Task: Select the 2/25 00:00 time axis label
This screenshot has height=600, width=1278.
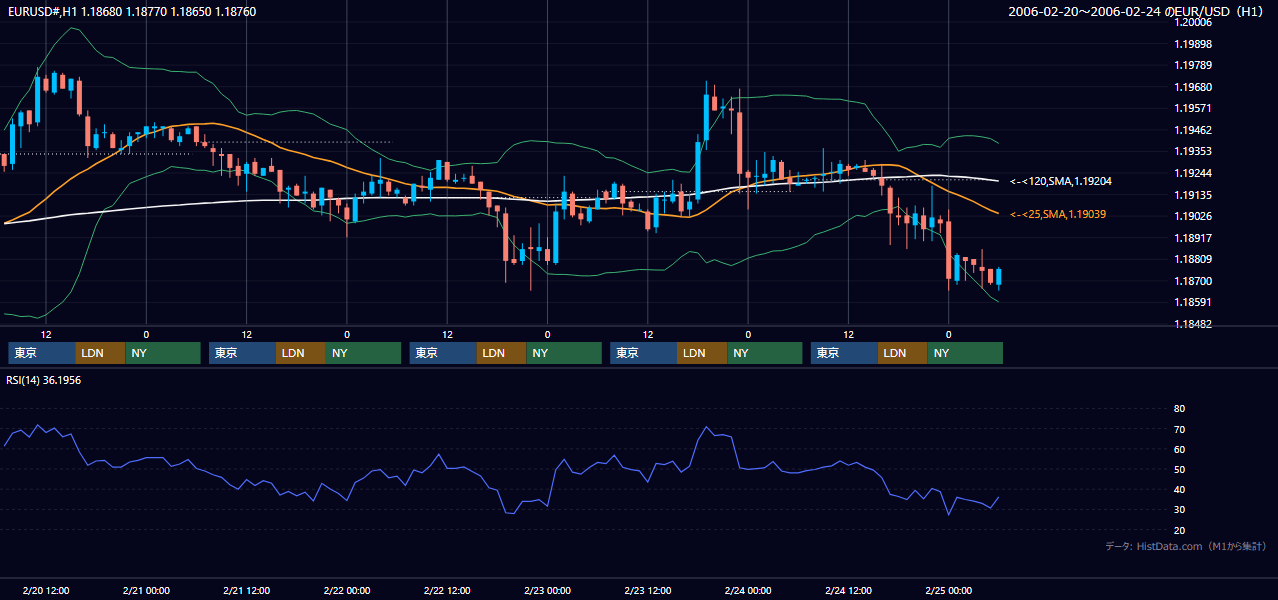Action: (949, 591)
